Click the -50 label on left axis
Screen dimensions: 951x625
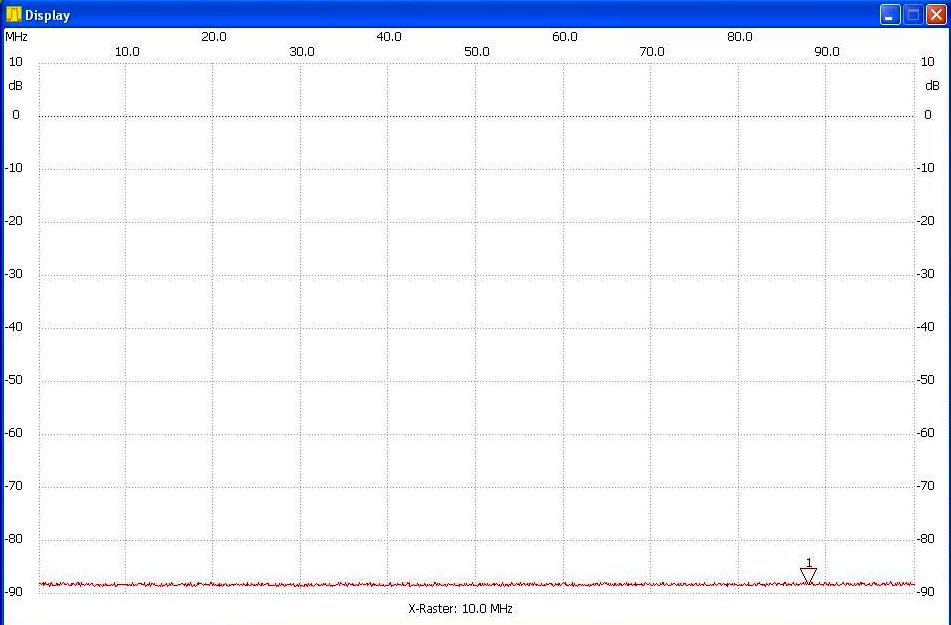coord(15,380)
